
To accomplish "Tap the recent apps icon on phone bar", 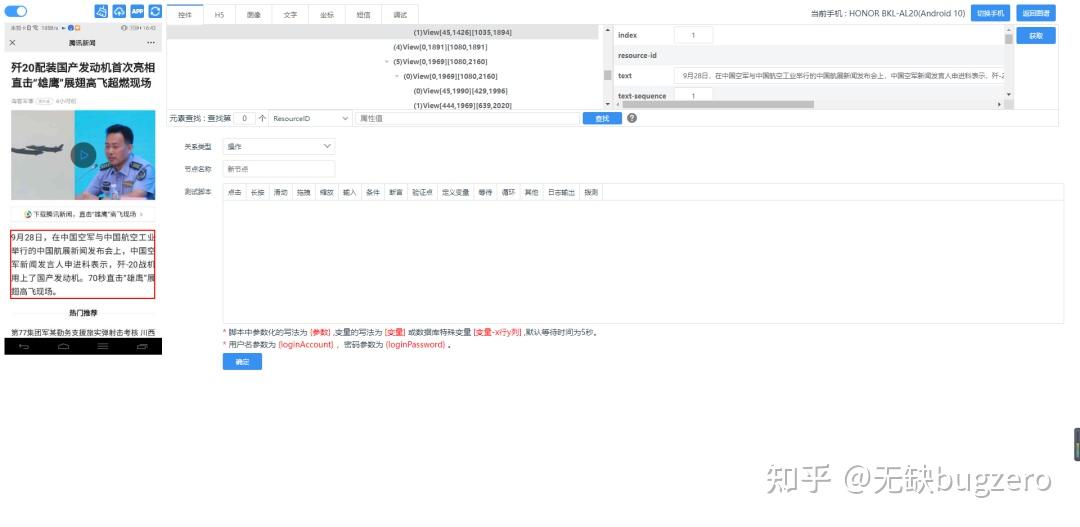I will (142, 347).
